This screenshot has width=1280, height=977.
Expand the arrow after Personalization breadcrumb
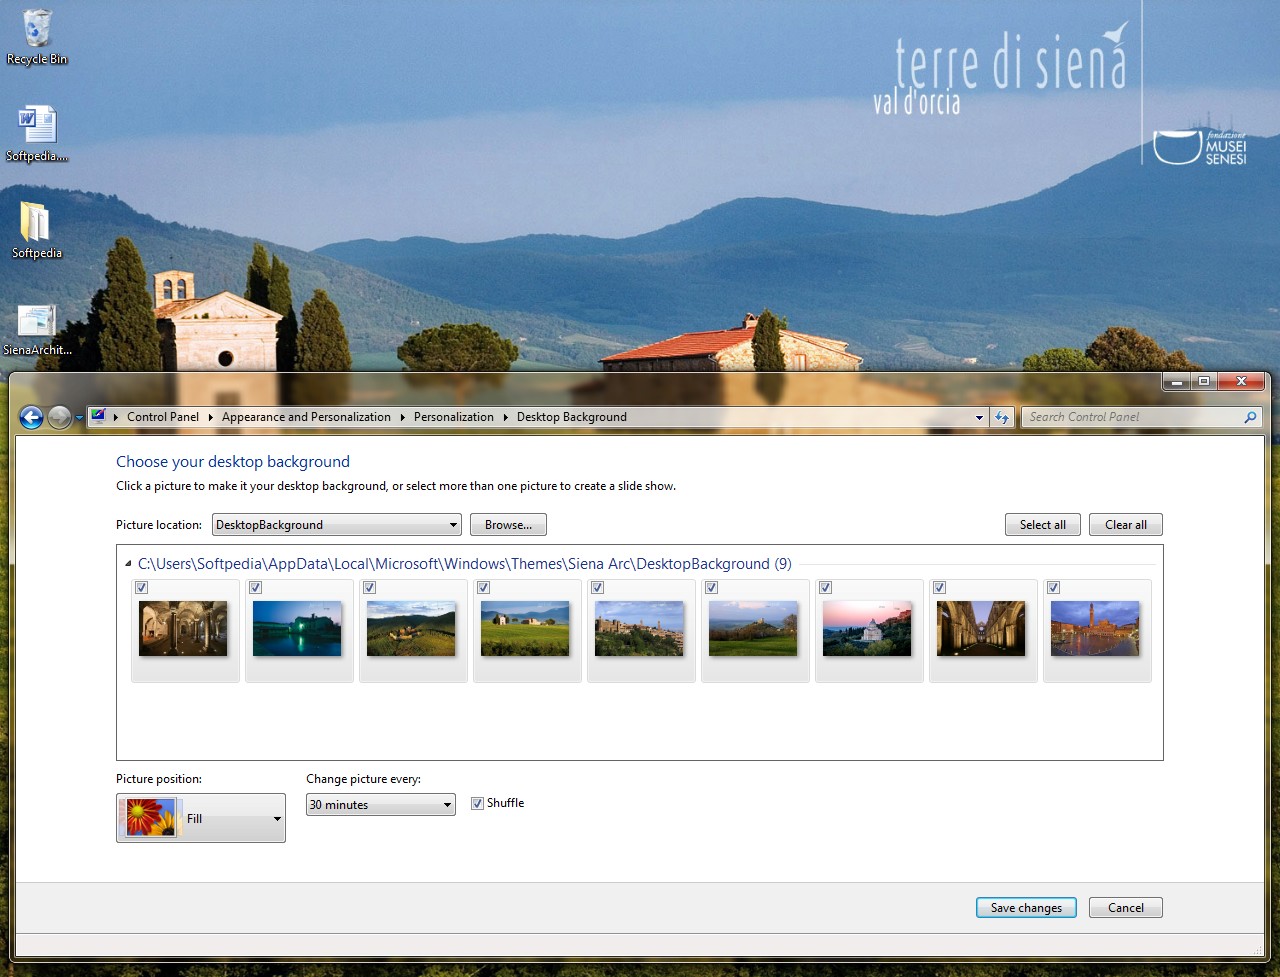506,417
